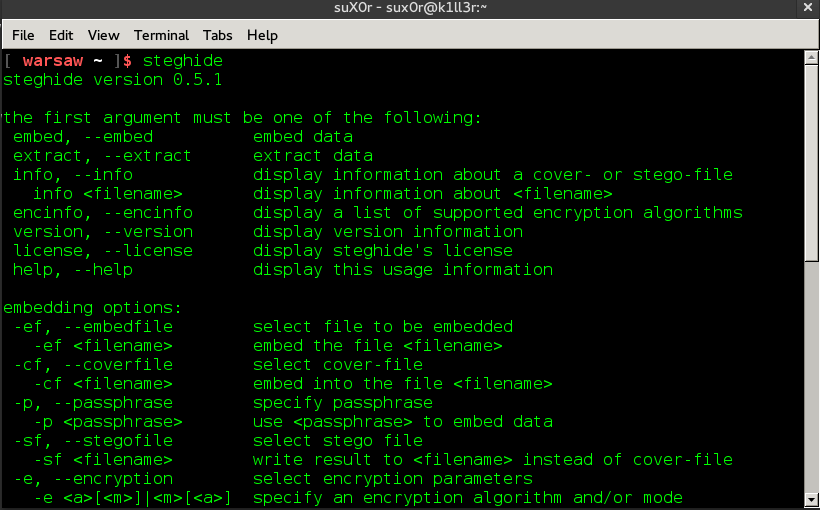This screenshot has height=510, width=820.
Task: Click the vertical scrollbar thumb
Action: (x=811, y=163)
